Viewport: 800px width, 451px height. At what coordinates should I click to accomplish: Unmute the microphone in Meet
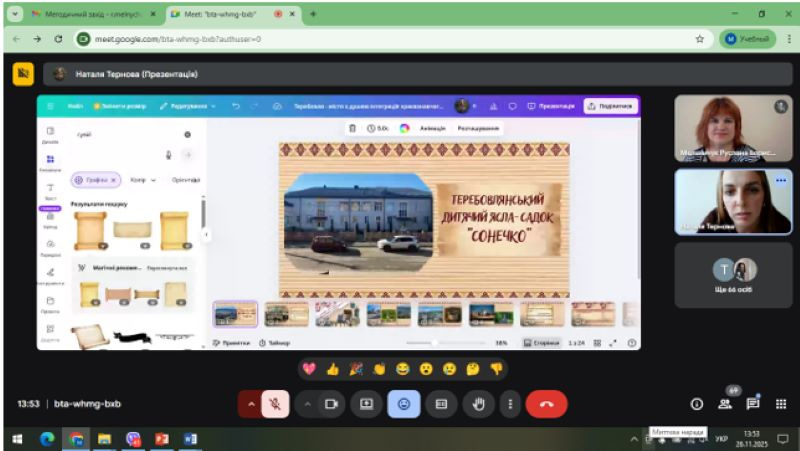coord(274,404)
